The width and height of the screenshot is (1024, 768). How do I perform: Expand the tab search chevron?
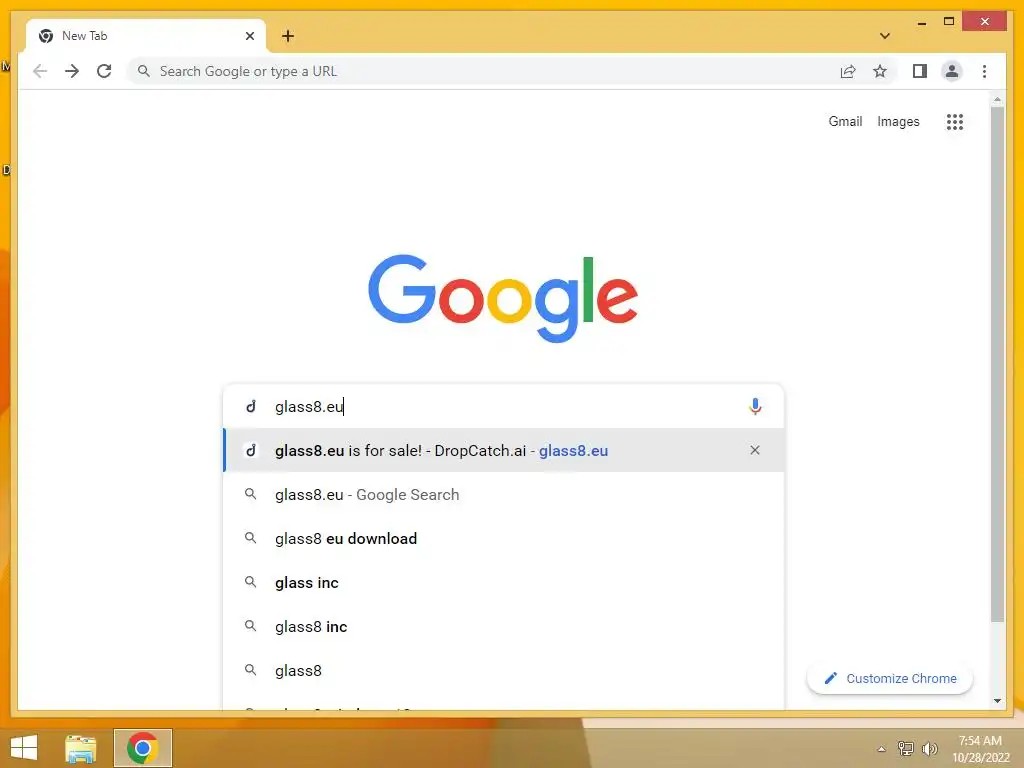click(884, 36)
